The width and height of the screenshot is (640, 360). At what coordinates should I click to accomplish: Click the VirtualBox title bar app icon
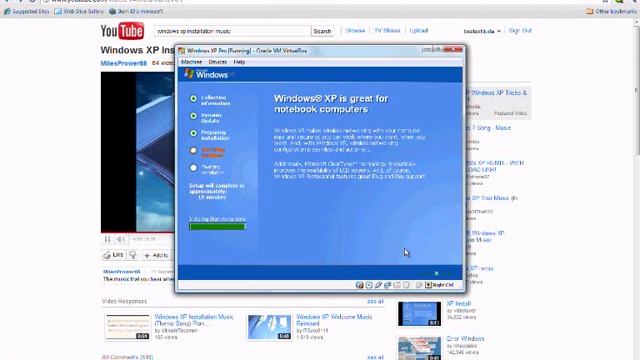pos(182,51)
